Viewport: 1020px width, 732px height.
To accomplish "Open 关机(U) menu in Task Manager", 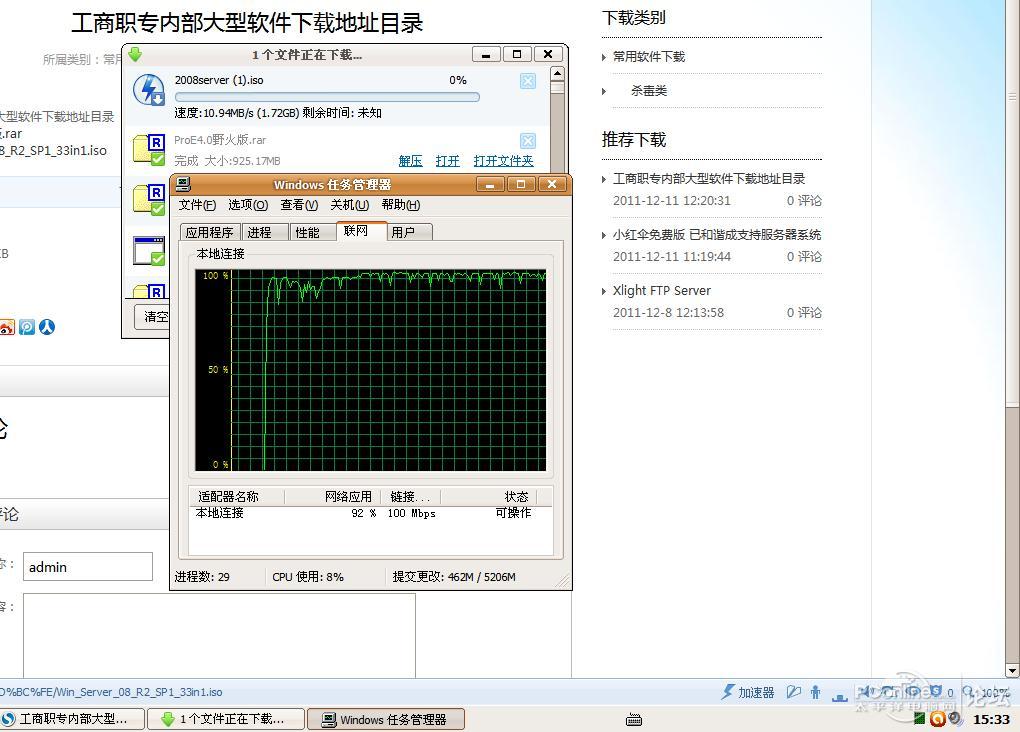I will (349, 205).
